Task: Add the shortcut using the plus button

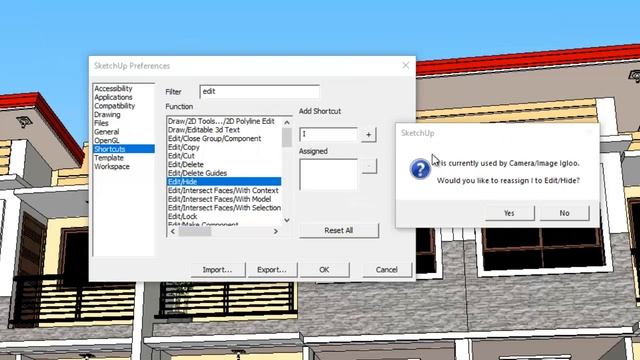Action: [368, 135]
